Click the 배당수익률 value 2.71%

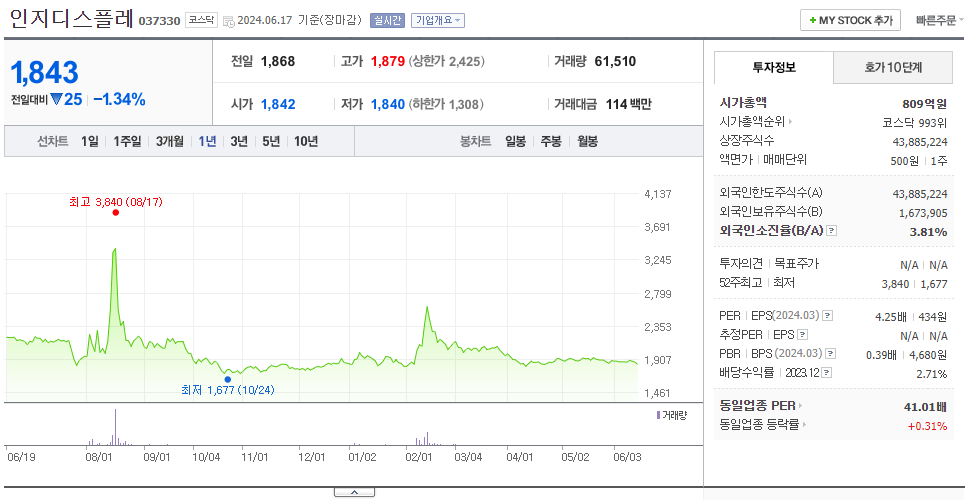point(932,374)
